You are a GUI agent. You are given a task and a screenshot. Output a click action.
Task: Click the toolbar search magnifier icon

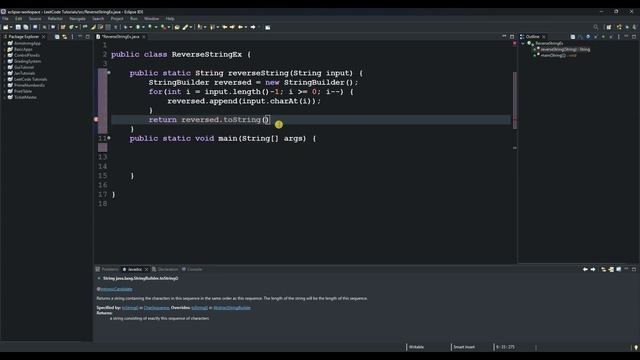[596, 27]
